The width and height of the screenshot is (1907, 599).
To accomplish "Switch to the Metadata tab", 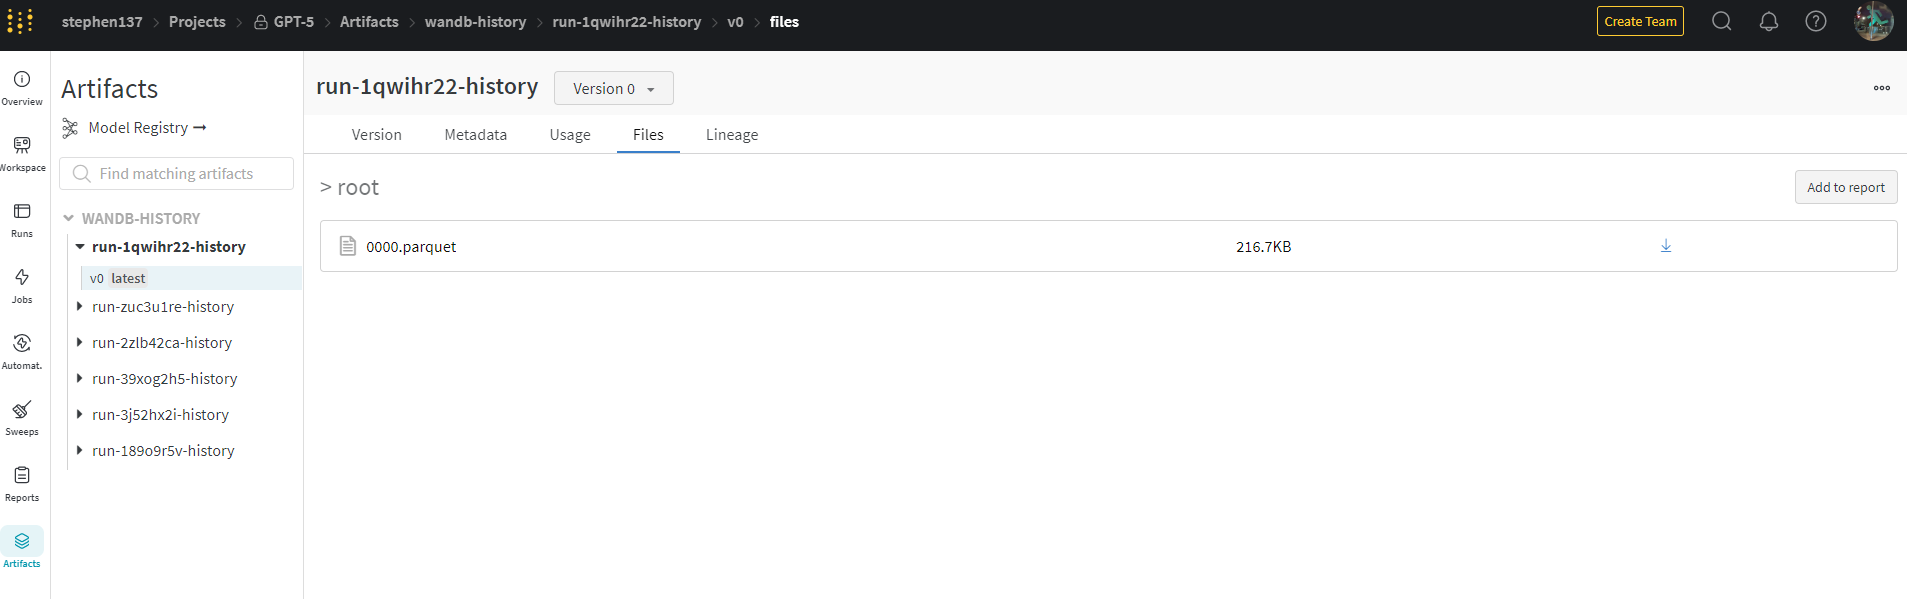I will click(476, 135).
